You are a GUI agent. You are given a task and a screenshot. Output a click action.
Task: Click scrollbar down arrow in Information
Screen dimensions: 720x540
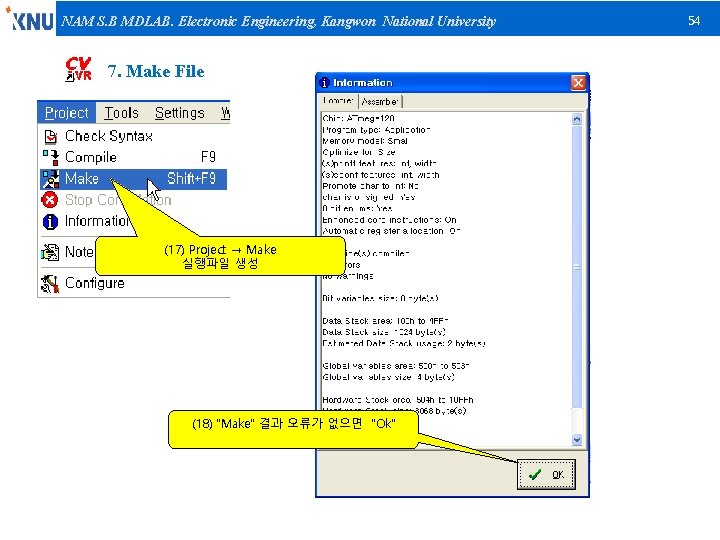point(577,440)
